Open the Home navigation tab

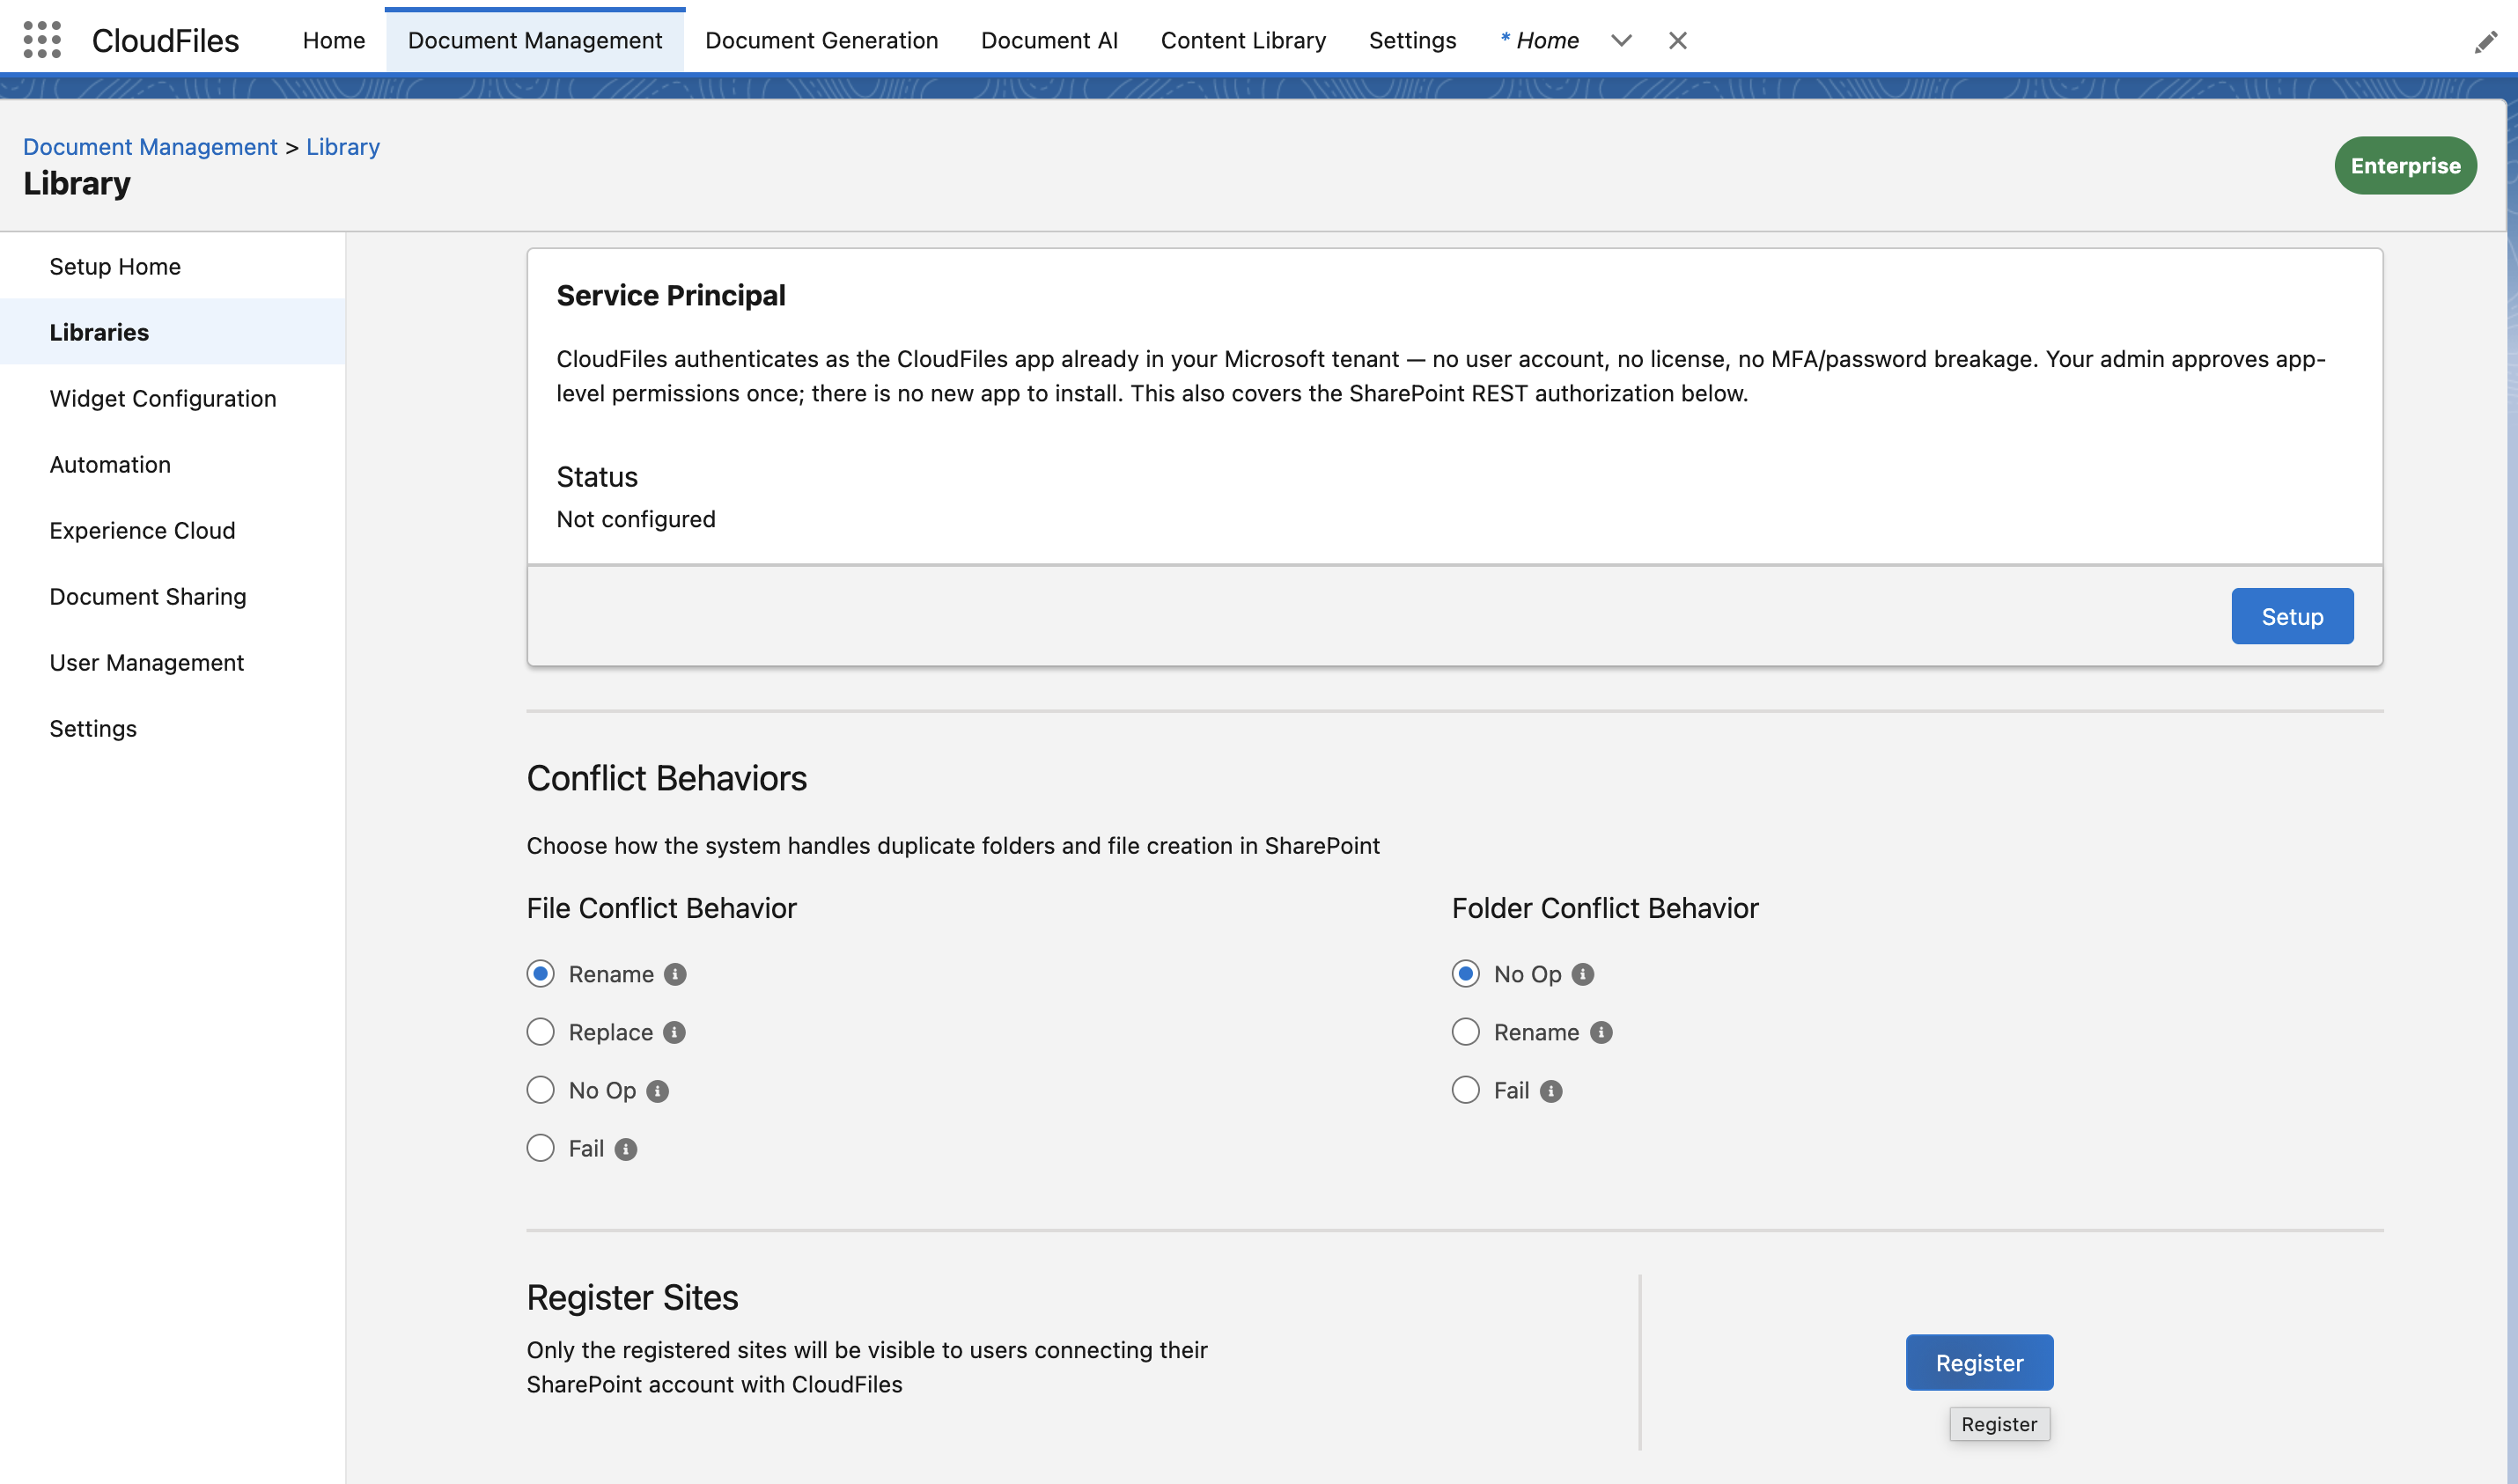(334, 40)
